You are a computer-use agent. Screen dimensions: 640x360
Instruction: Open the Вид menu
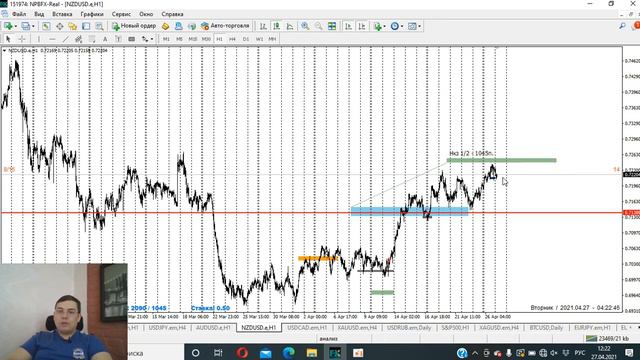click(x=39, y=14)
